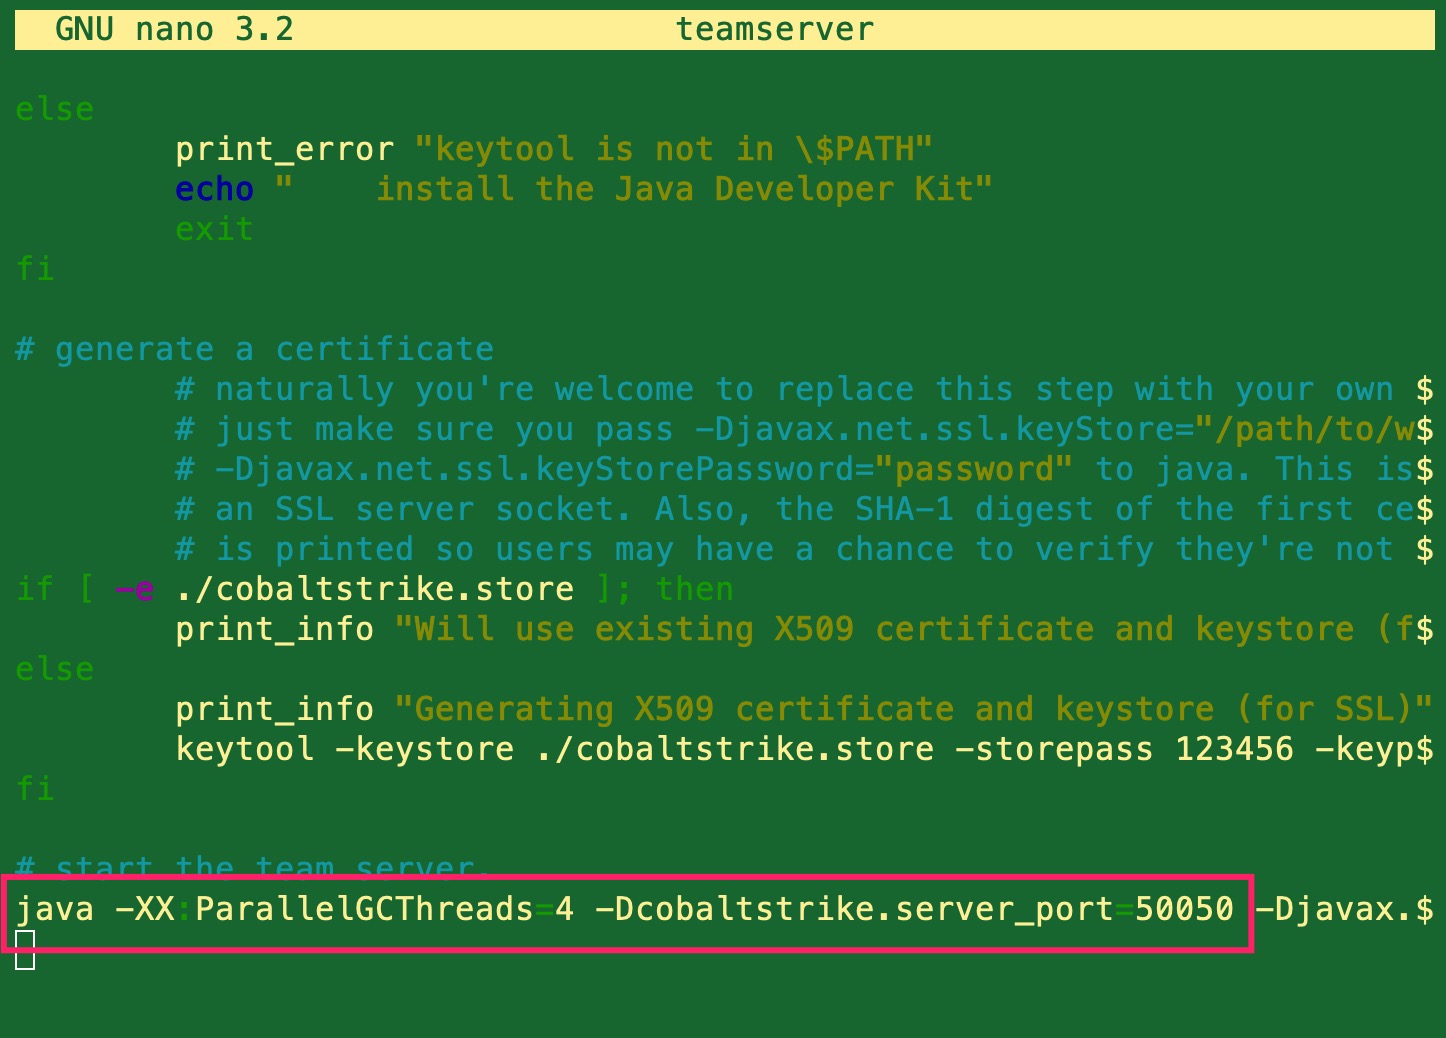Click '-storepass 123456' in keytool line
This screenshot has width=1446, height=1038.
click(x=1125, y=749)
